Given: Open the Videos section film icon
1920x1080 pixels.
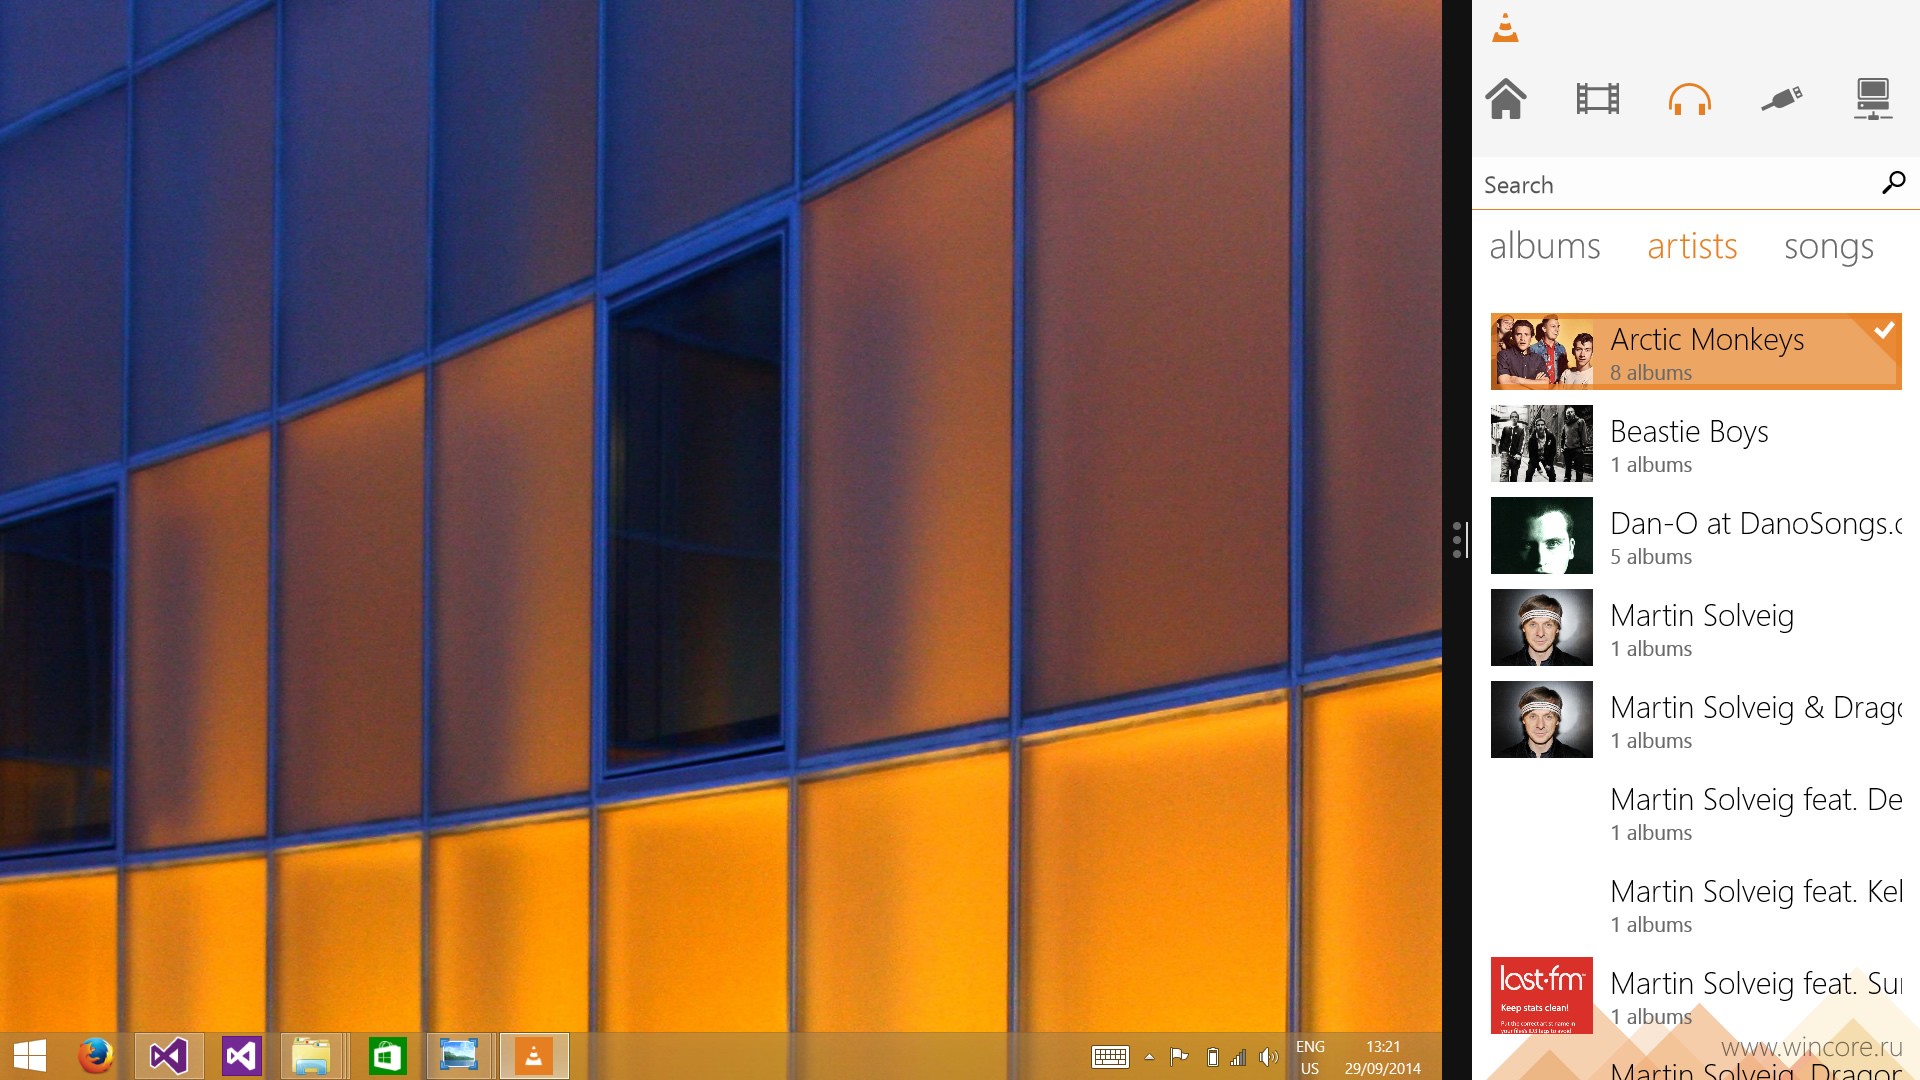Looking at the screenshot, I should (x=1597, y=99).
